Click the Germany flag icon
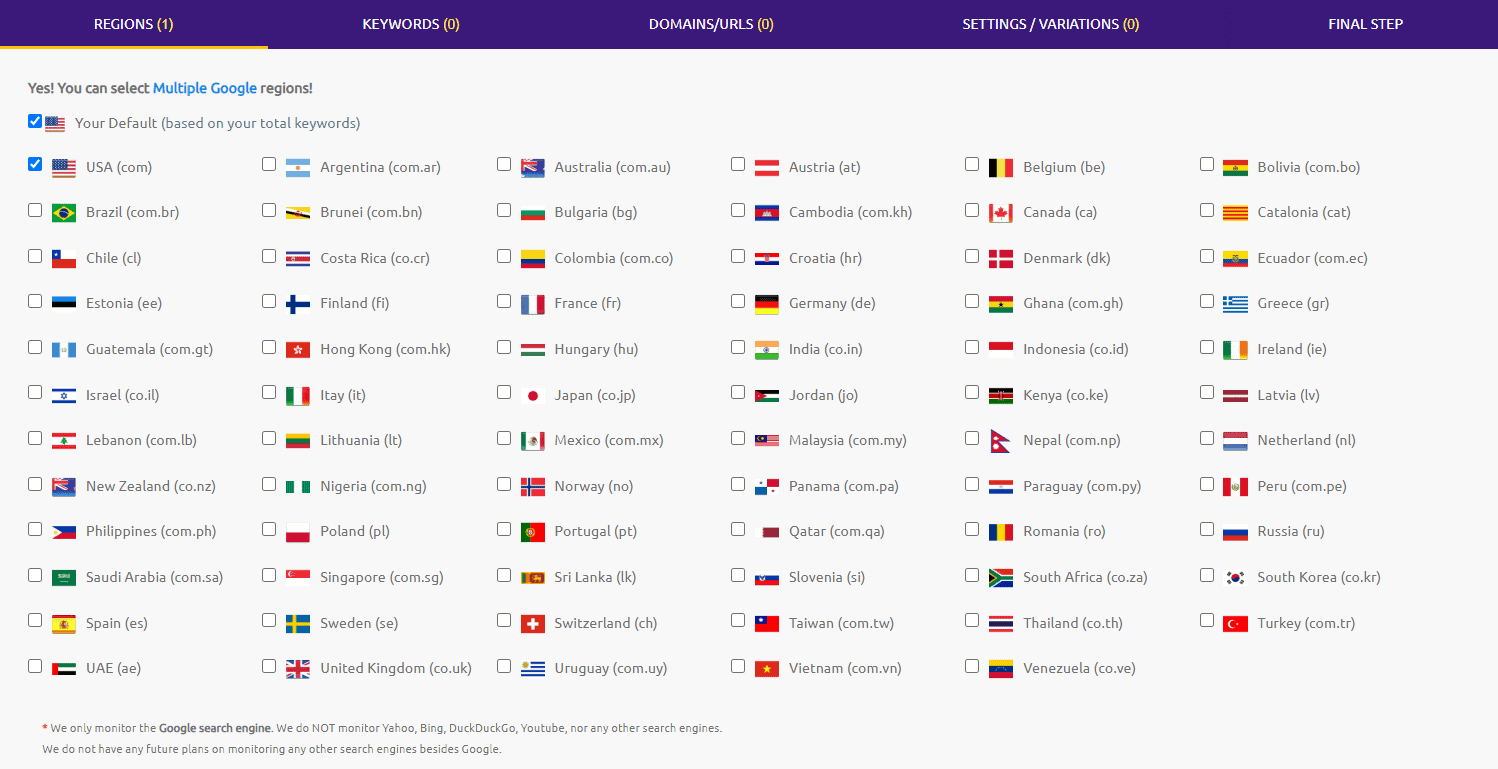 click(x=767, y=304)
